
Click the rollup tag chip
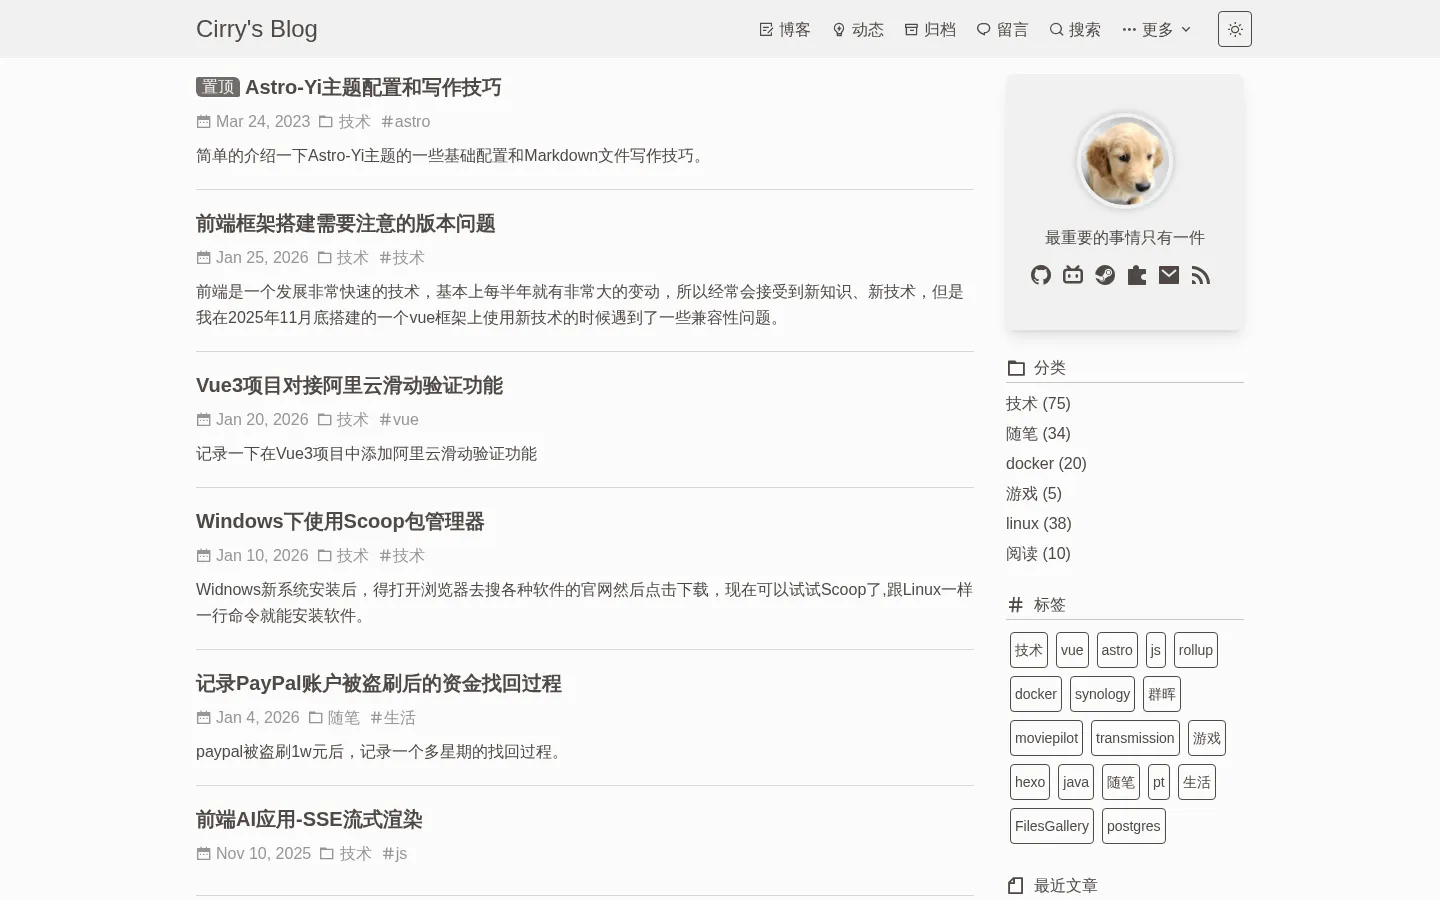click(1196, 650)
